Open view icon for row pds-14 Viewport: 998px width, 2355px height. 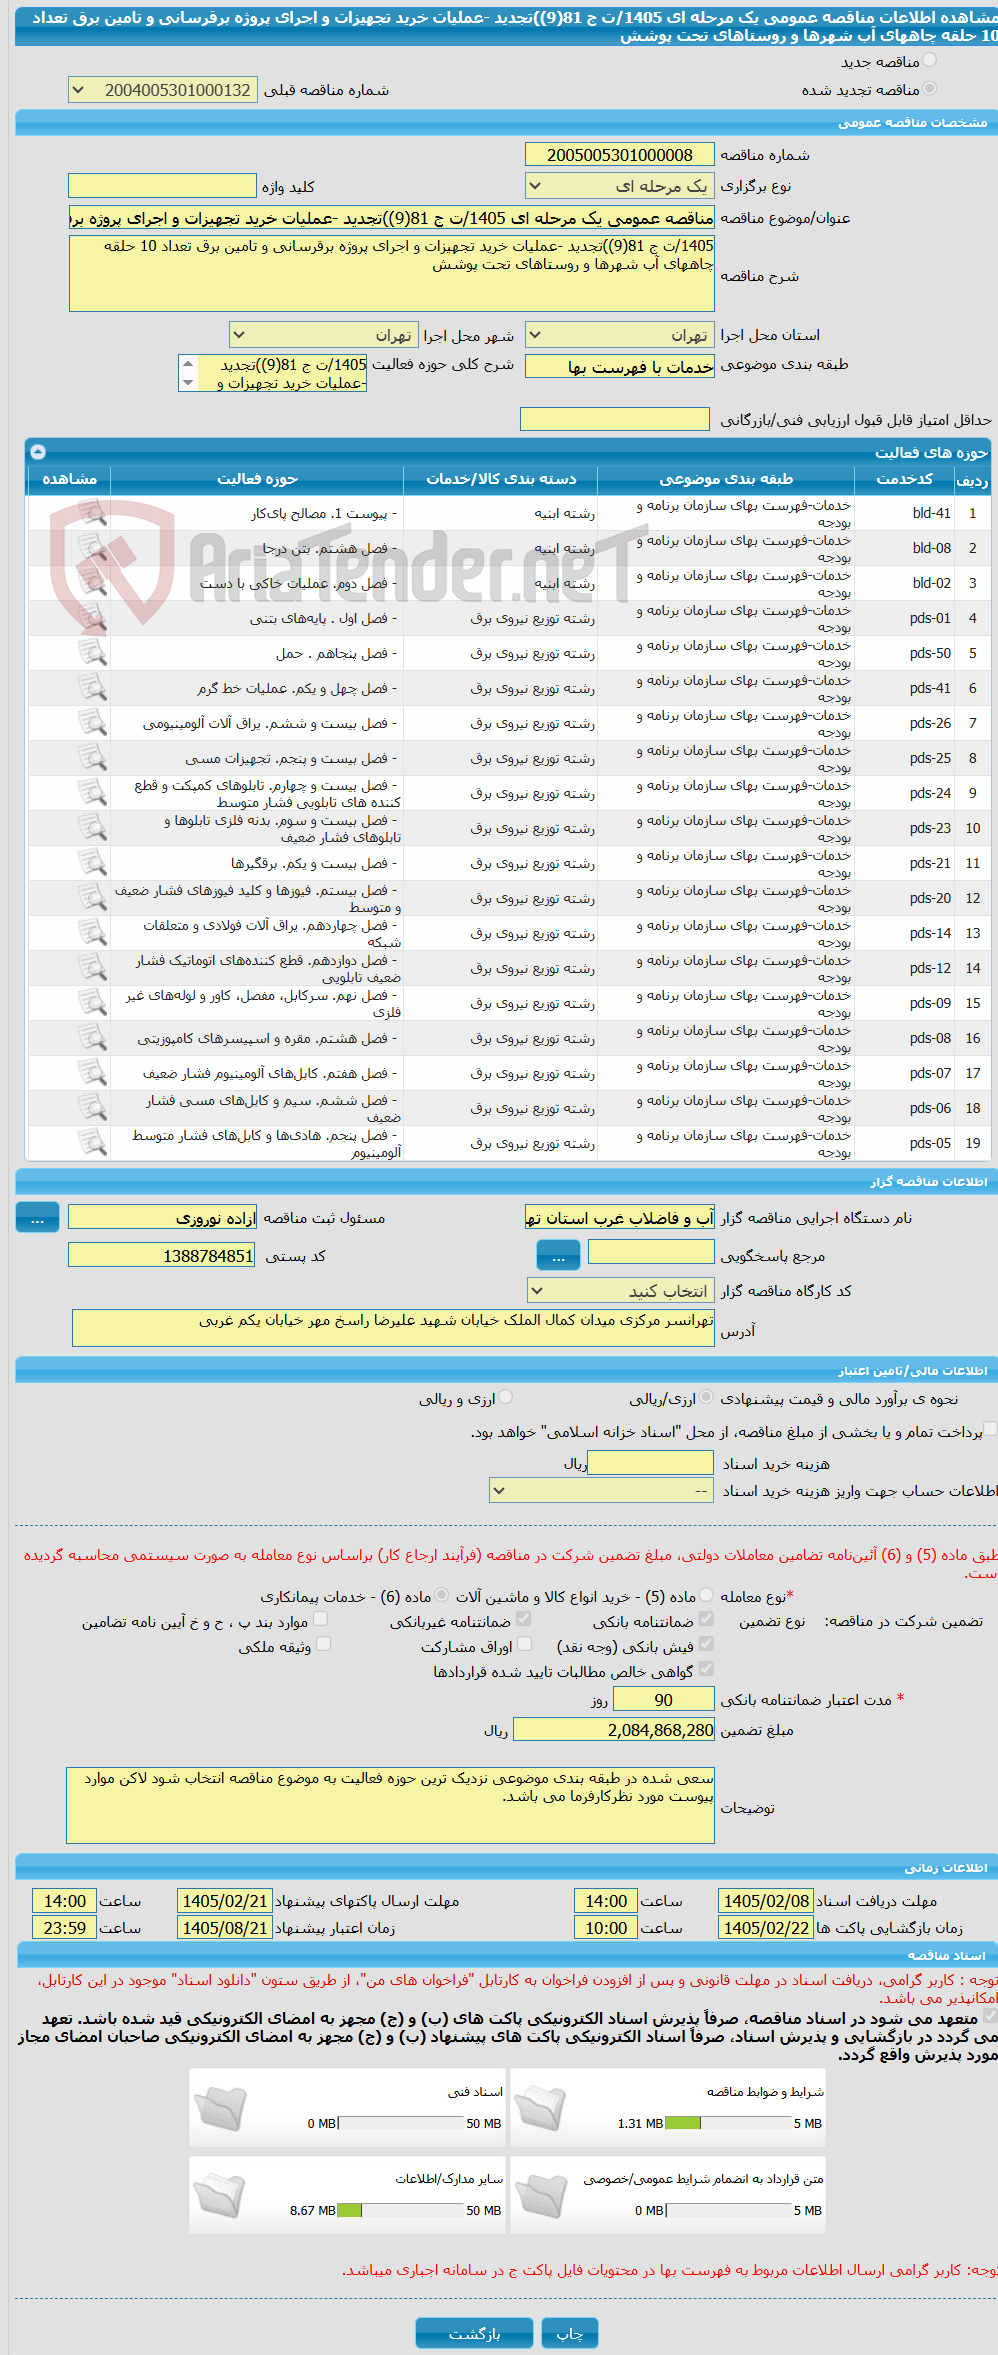(93, 933)
